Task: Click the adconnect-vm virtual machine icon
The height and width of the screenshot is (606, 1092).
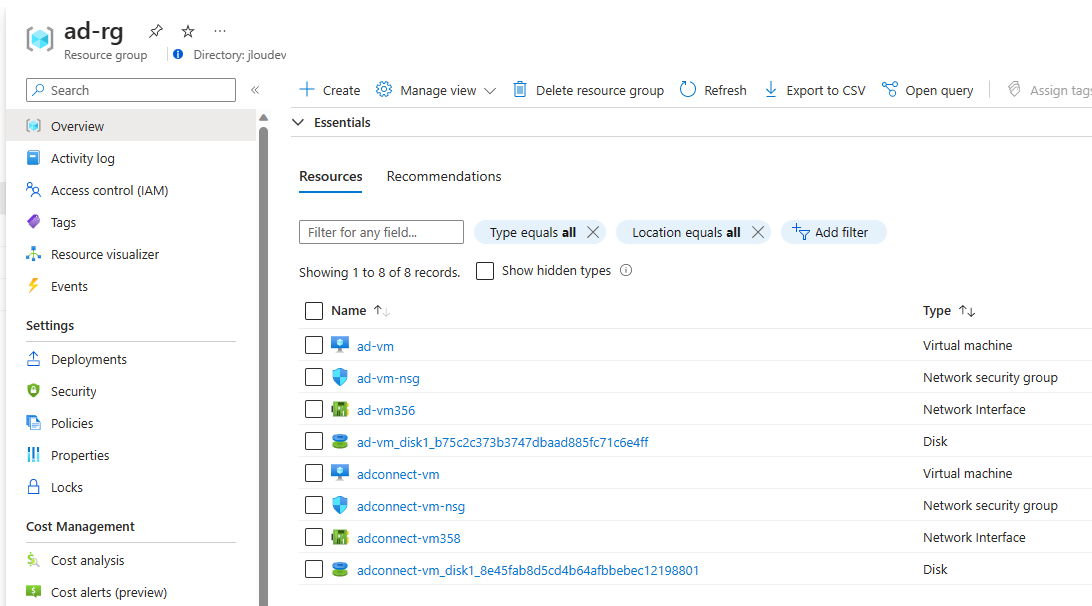Action: coord(340,474)
